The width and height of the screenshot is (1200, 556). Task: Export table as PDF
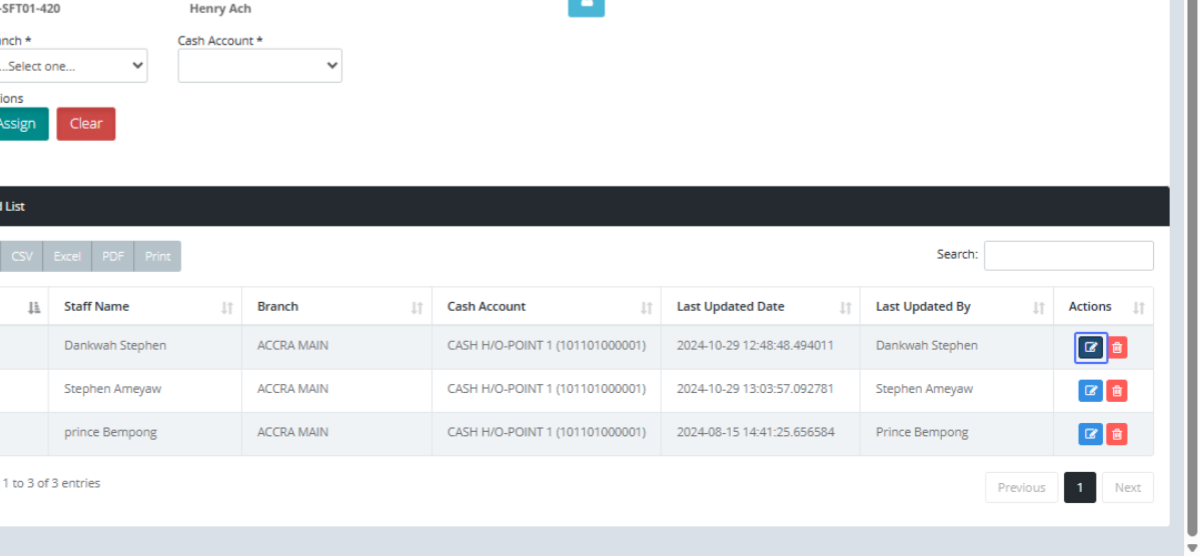click(x=113, y=257)
